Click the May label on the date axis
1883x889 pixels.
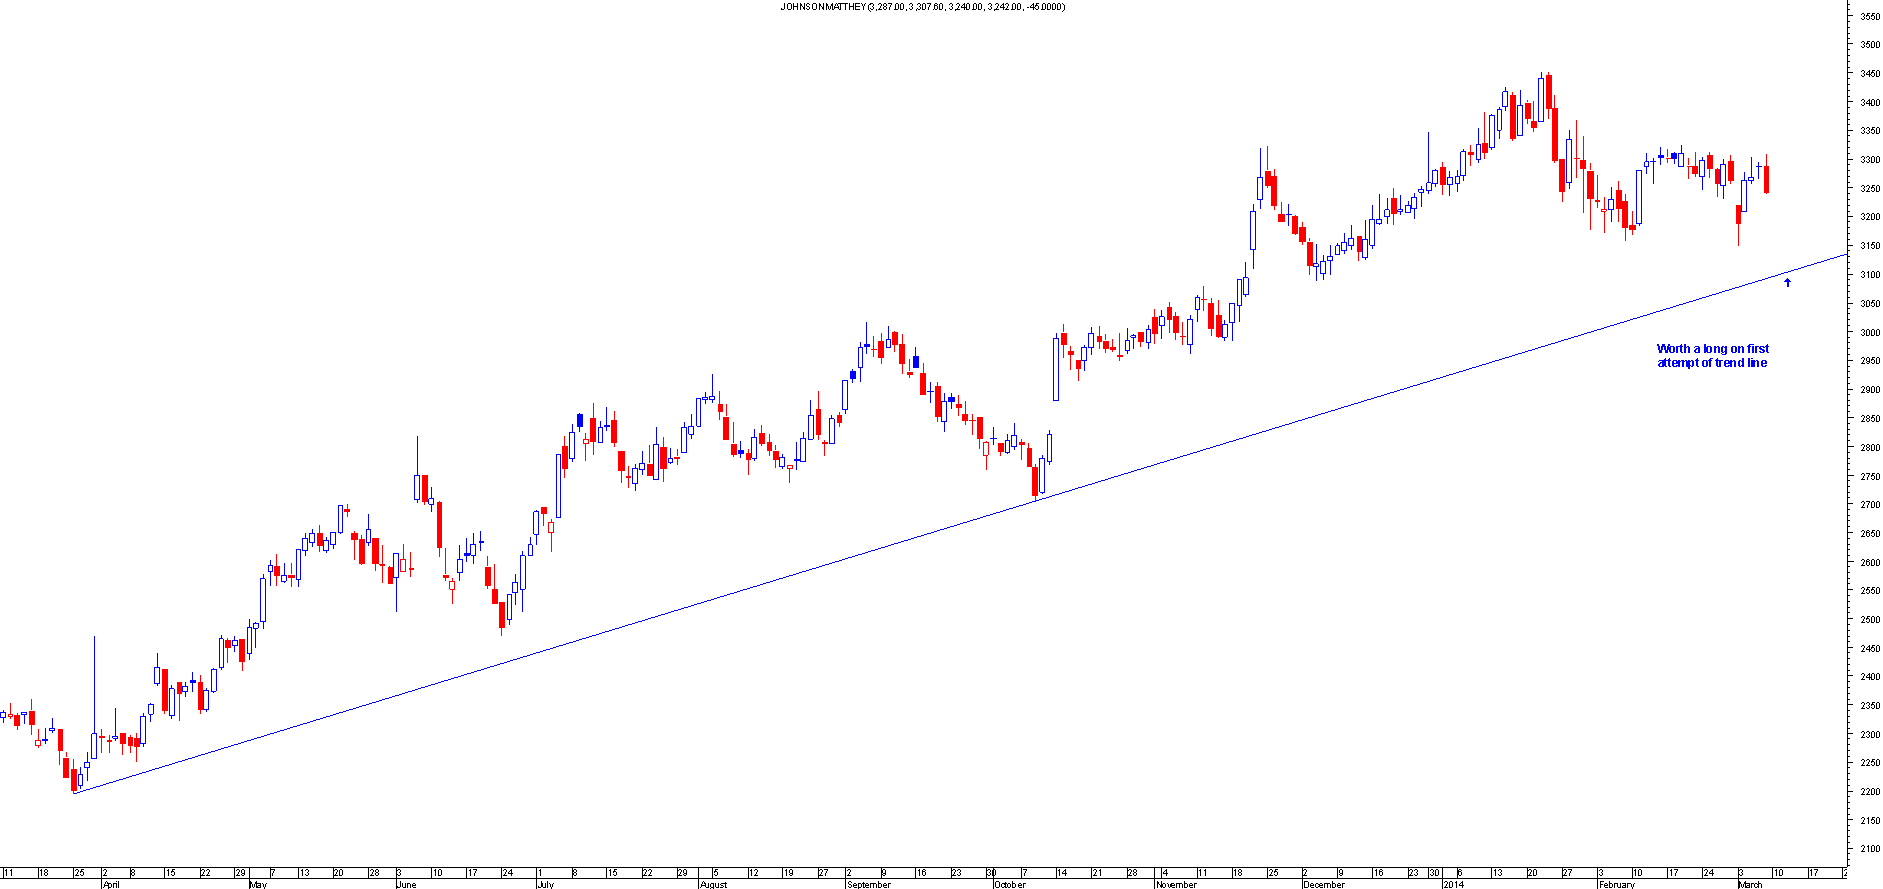(258, 884)
